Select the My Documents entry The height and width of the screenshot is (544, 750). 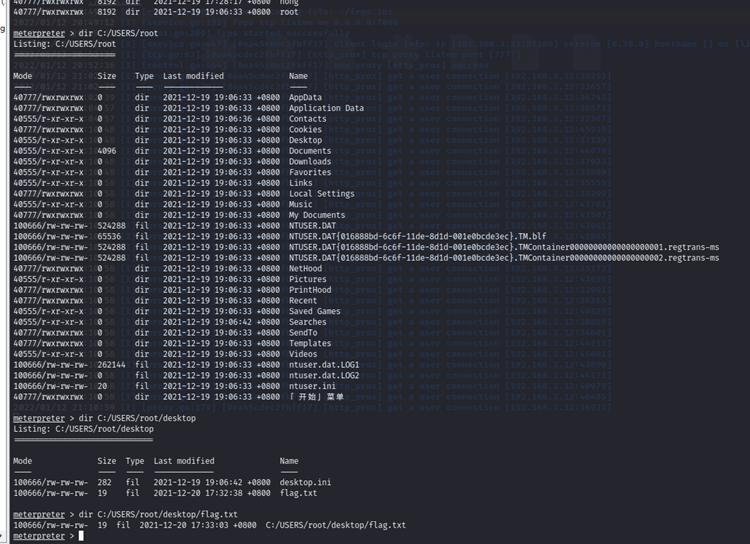317,215
